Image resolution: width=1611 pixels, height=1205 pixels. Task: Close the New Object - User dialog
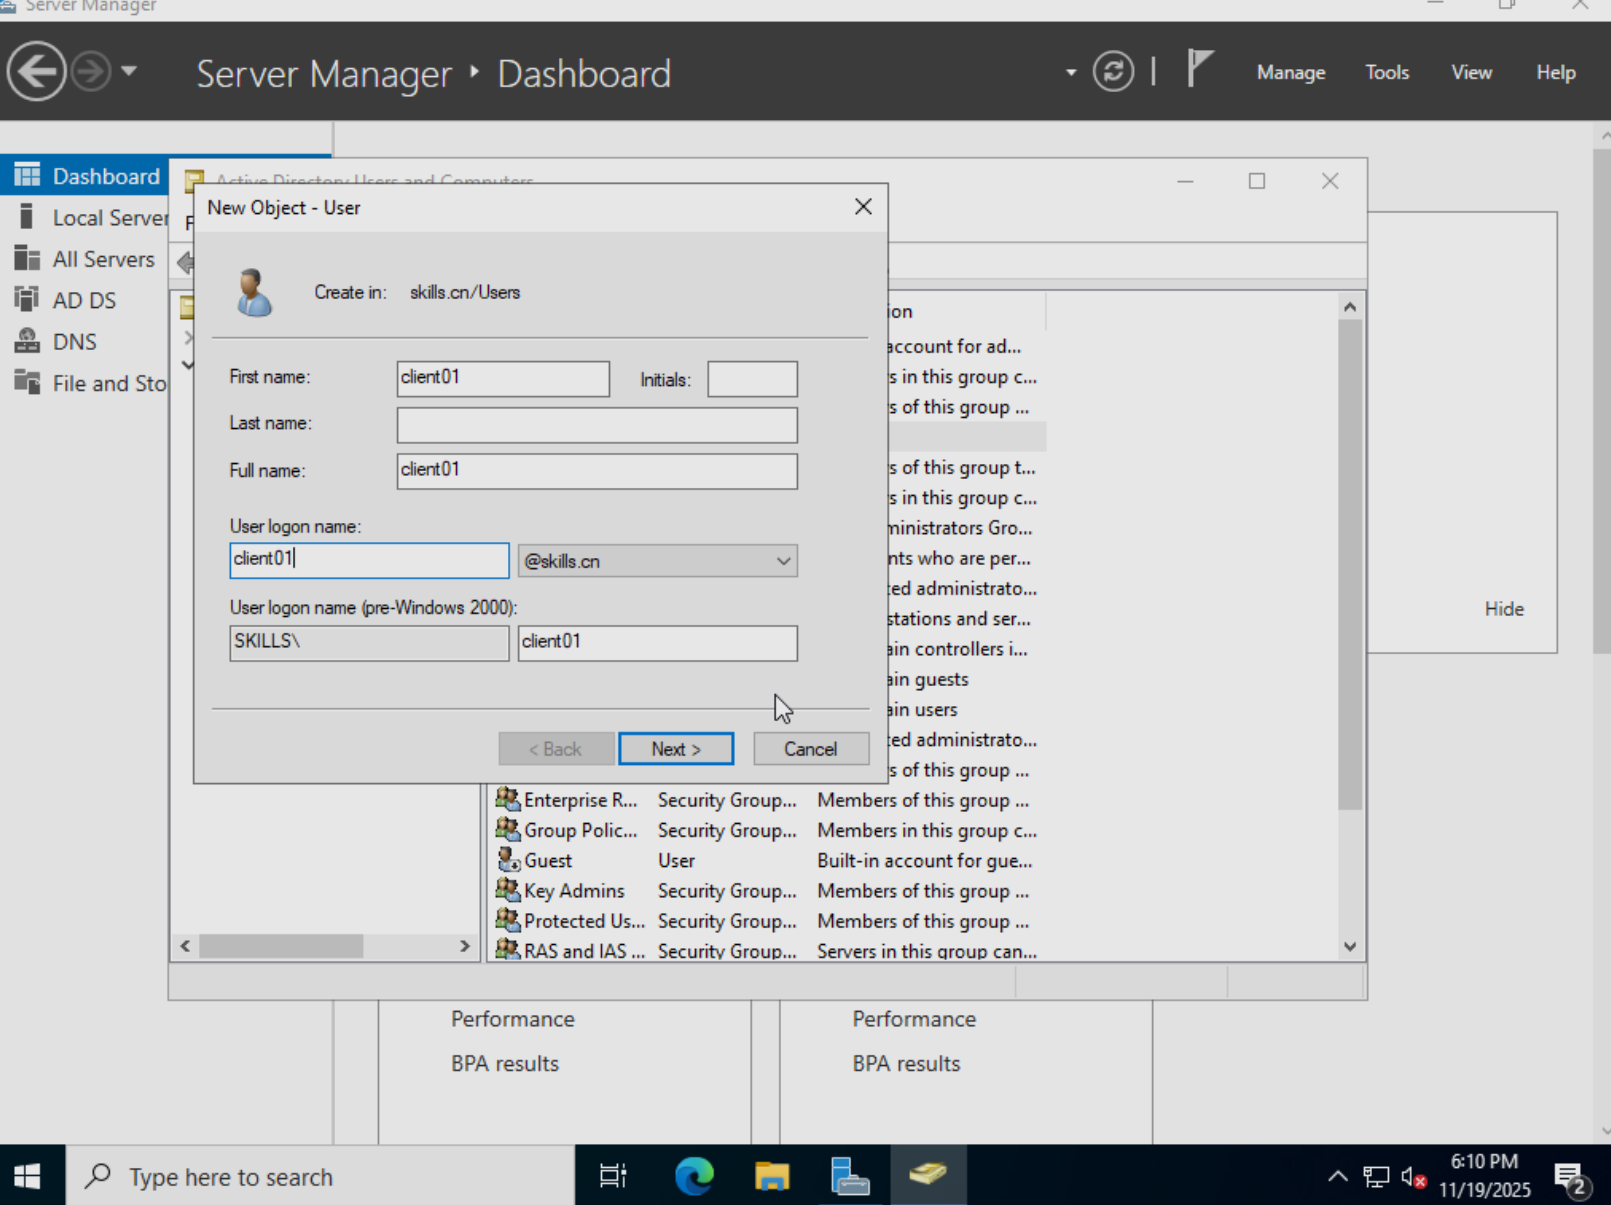pyautogui.click(x=863, y=207)
